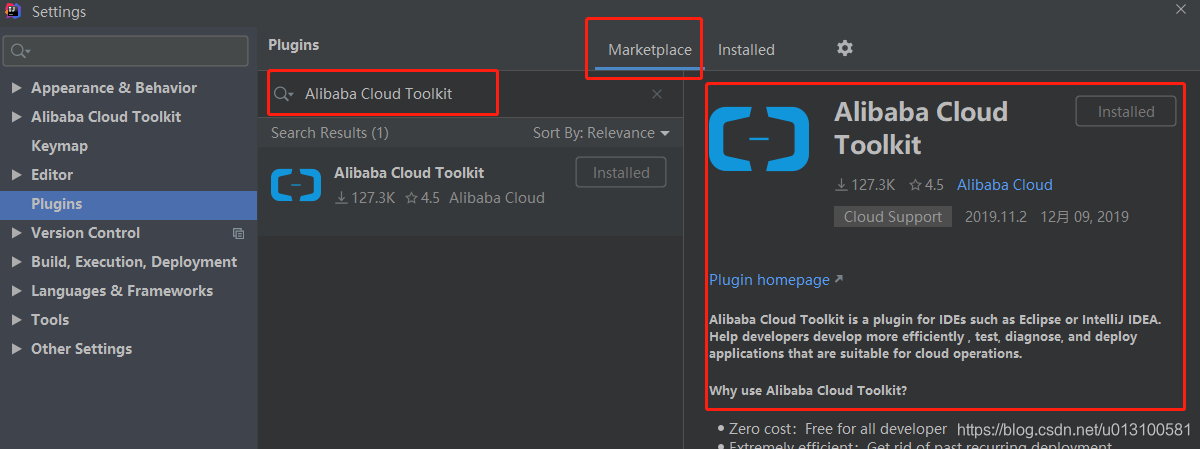This screenshot has height=449, width=1200.
Task: Click the release date 12月 09, 2019
Action: (x=1085, y=217)
